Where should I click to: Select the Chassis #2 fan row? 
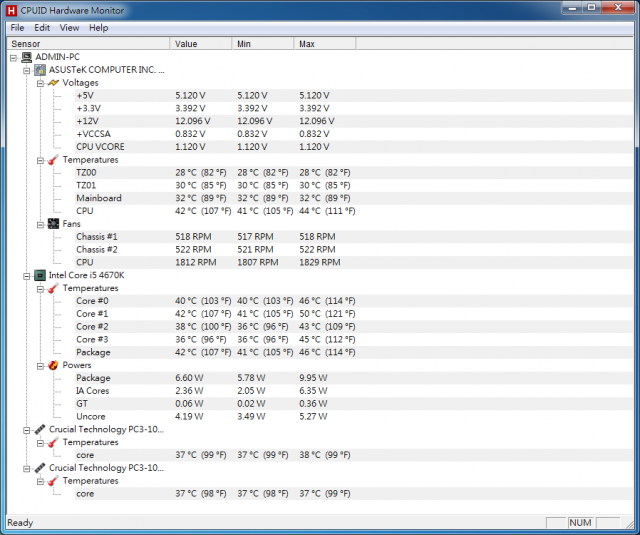click(x=354, y=250)
